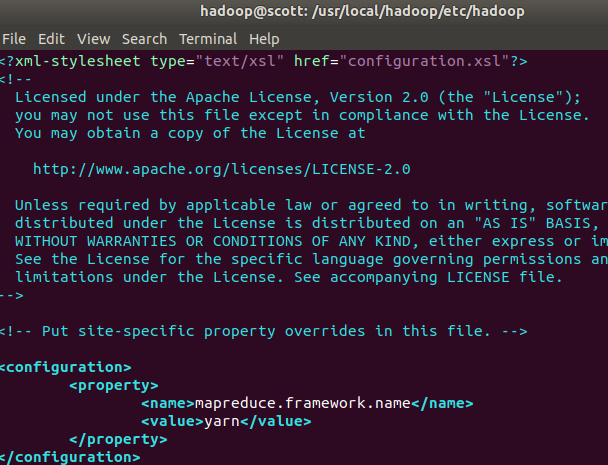Click the Apache LICENSE-2.0 URL
The image size is (608, 465).
[x=221, y=169]
